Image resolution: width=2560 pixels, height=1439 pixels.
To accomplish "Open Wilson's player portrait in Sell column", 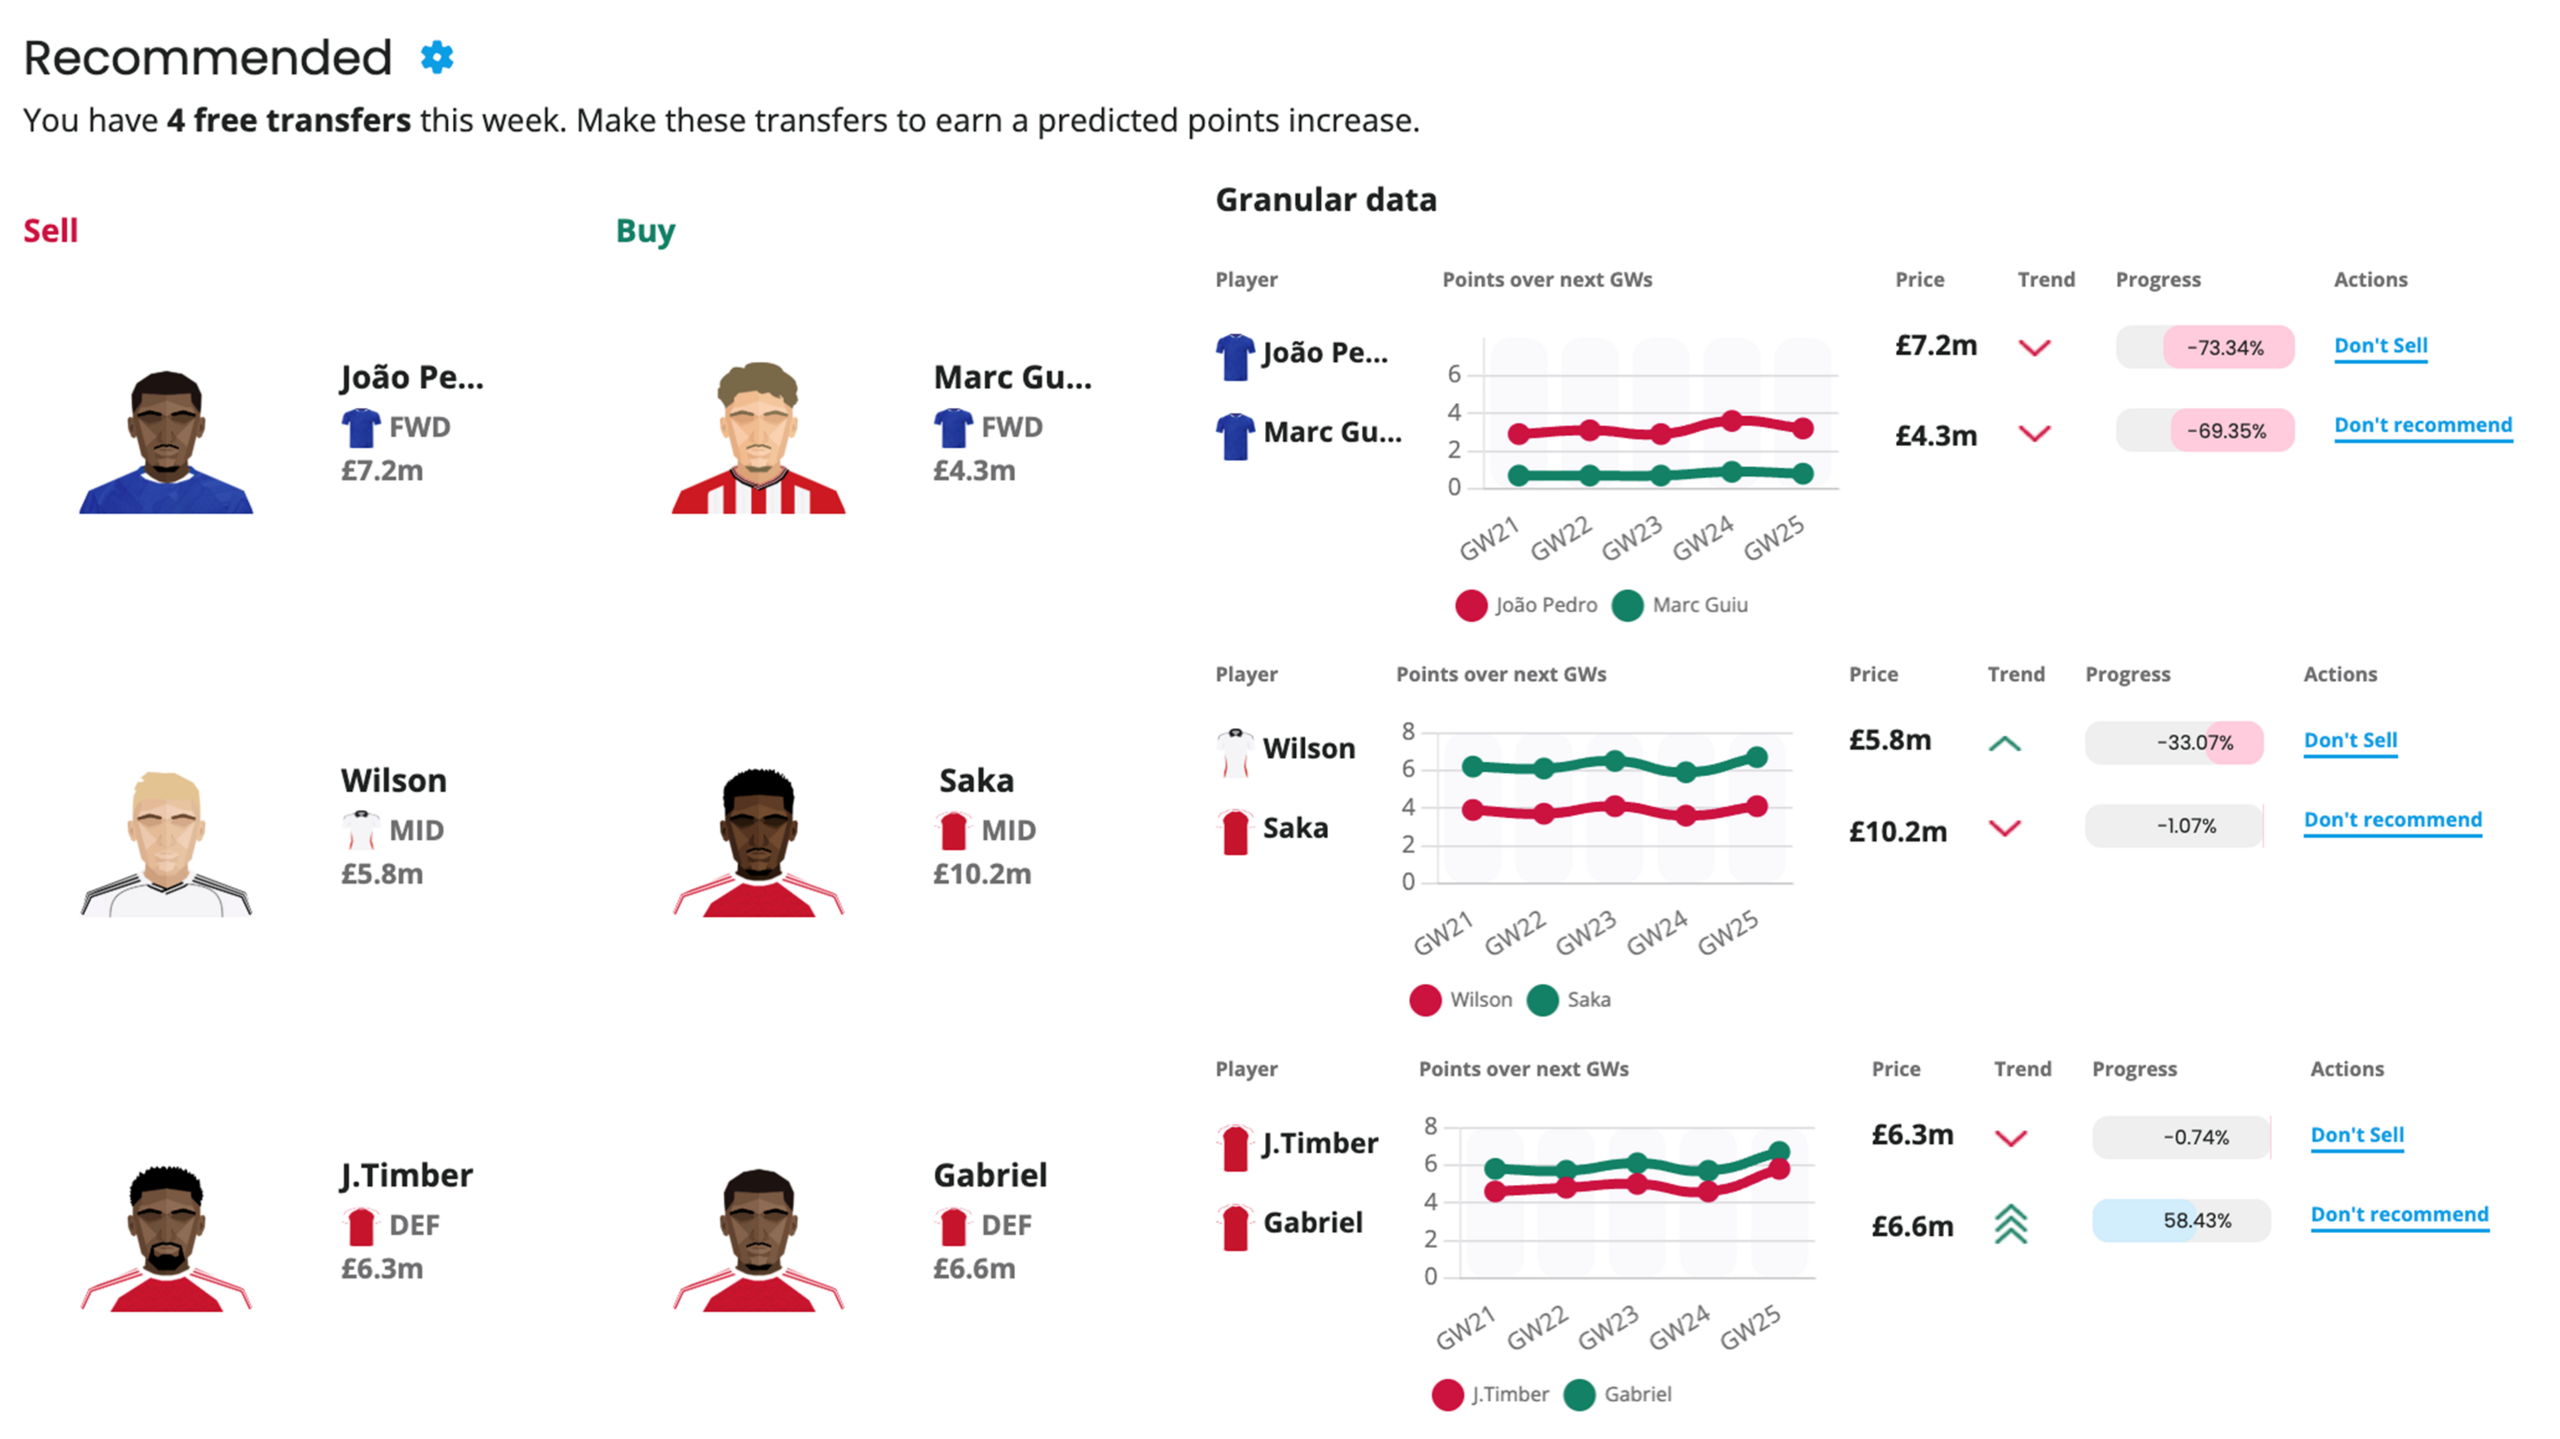I will tap(166, 841).
